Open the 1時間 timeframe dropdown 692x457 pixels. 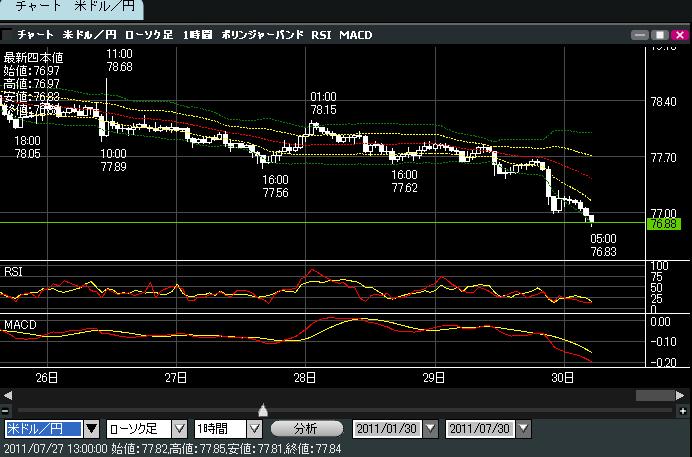coord(254,429)
